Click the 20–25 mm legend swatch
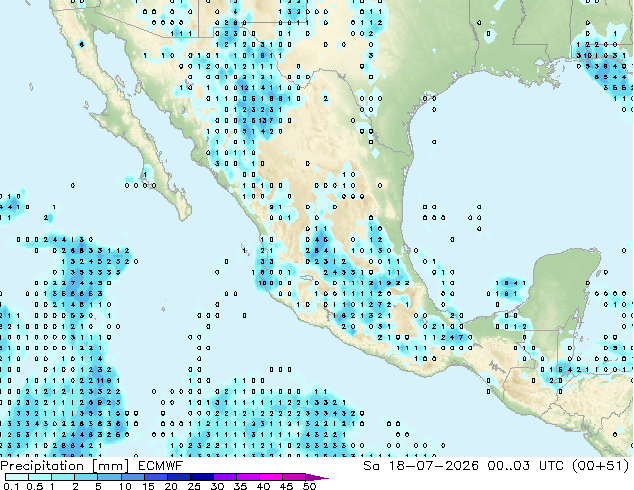634x490 pixels. coord(179,477)
